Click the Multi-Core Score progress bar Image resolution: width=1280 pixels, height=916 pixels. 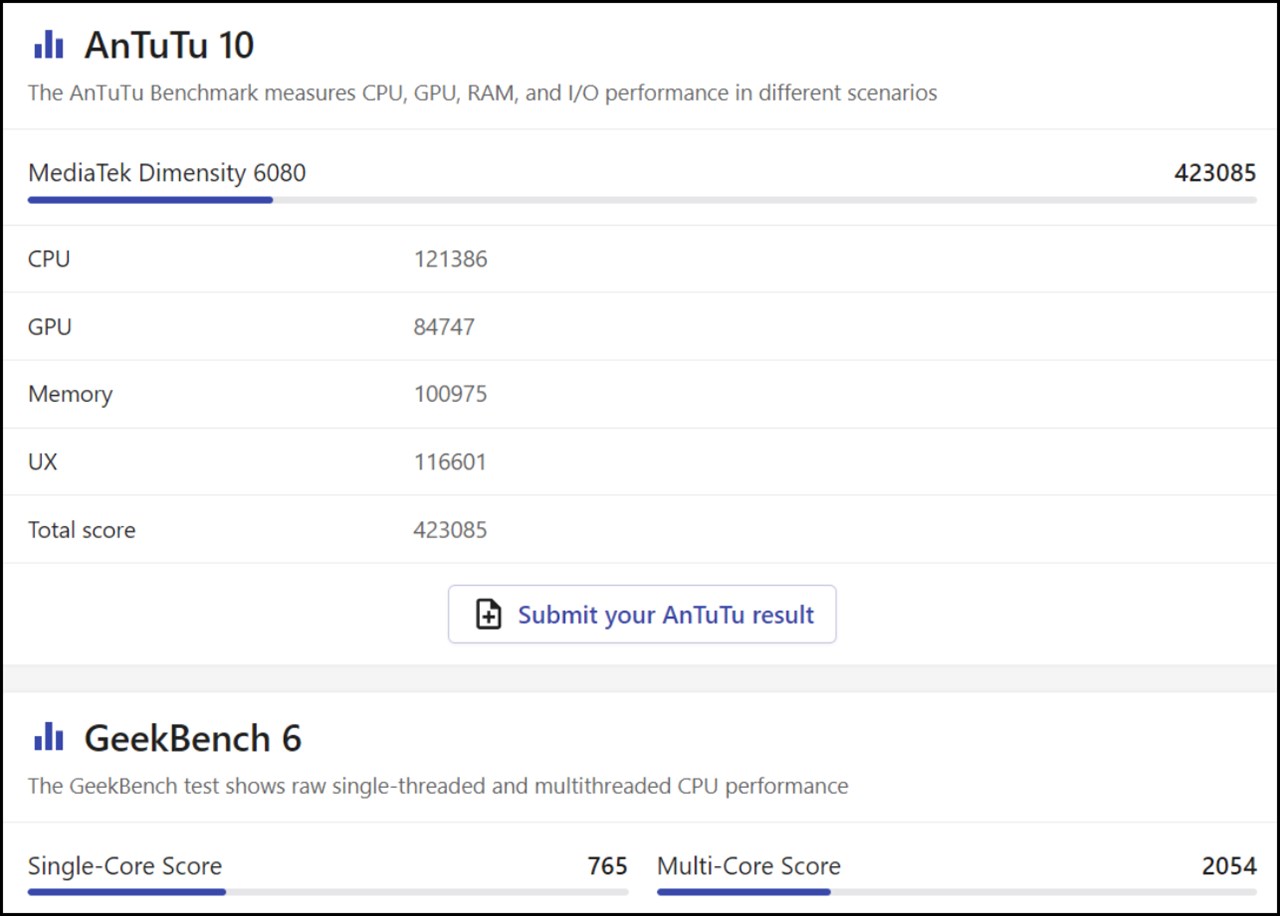tap(956, 891)
